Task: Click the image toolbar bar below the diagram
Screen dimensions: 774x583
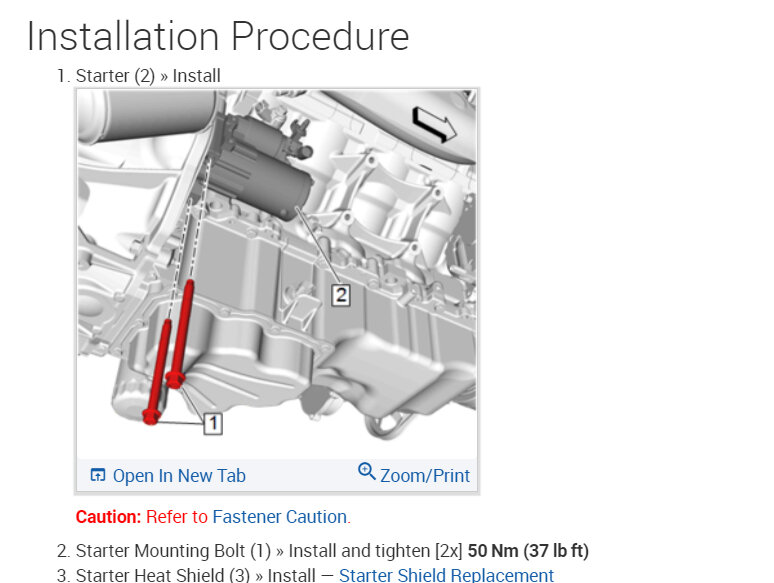Action: coord(277,475)
